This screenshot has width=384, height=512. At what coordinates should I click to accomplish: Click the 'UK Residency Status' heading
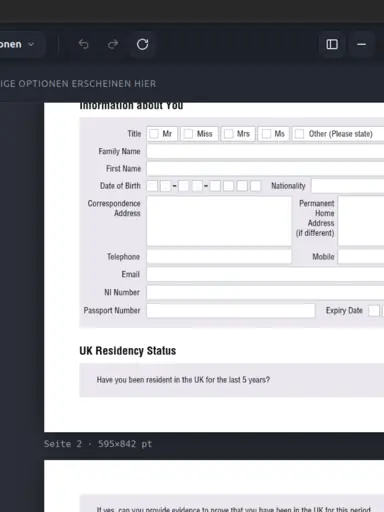click(x=128, y=351)
